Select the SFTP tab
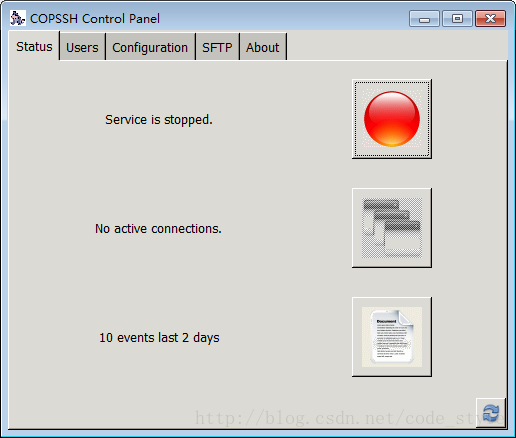 217,47
